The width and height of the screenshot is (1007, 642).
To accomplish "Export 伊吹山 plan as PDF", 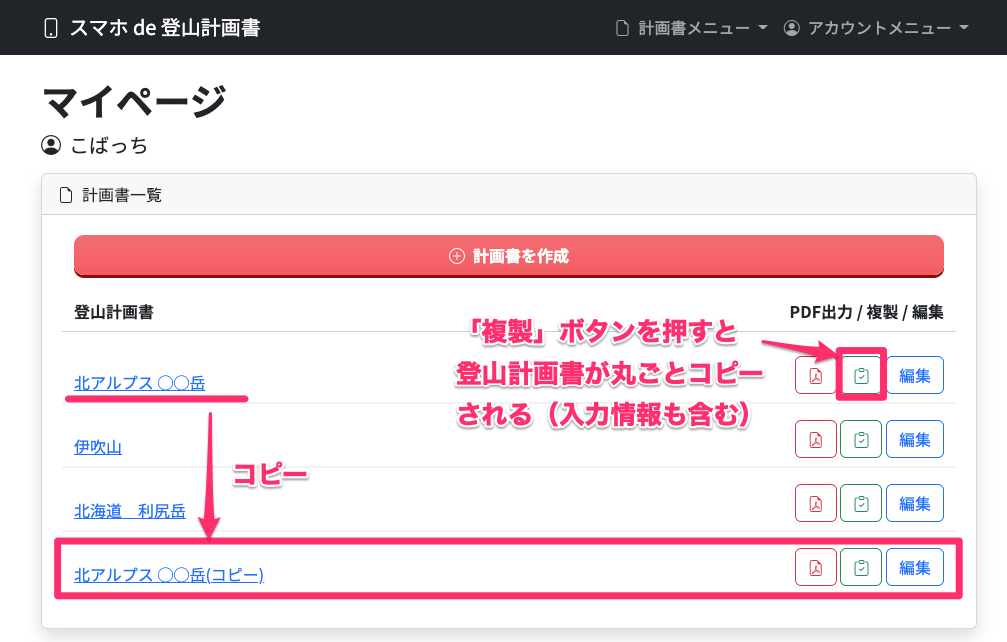I will 816,439.
